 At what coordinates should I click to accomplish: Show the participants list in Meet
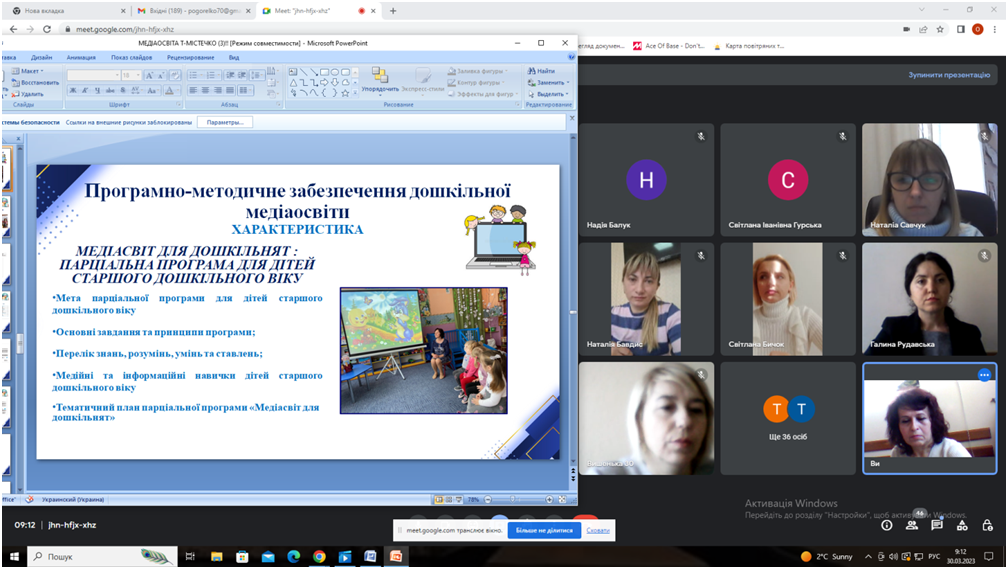coord(912,525)
